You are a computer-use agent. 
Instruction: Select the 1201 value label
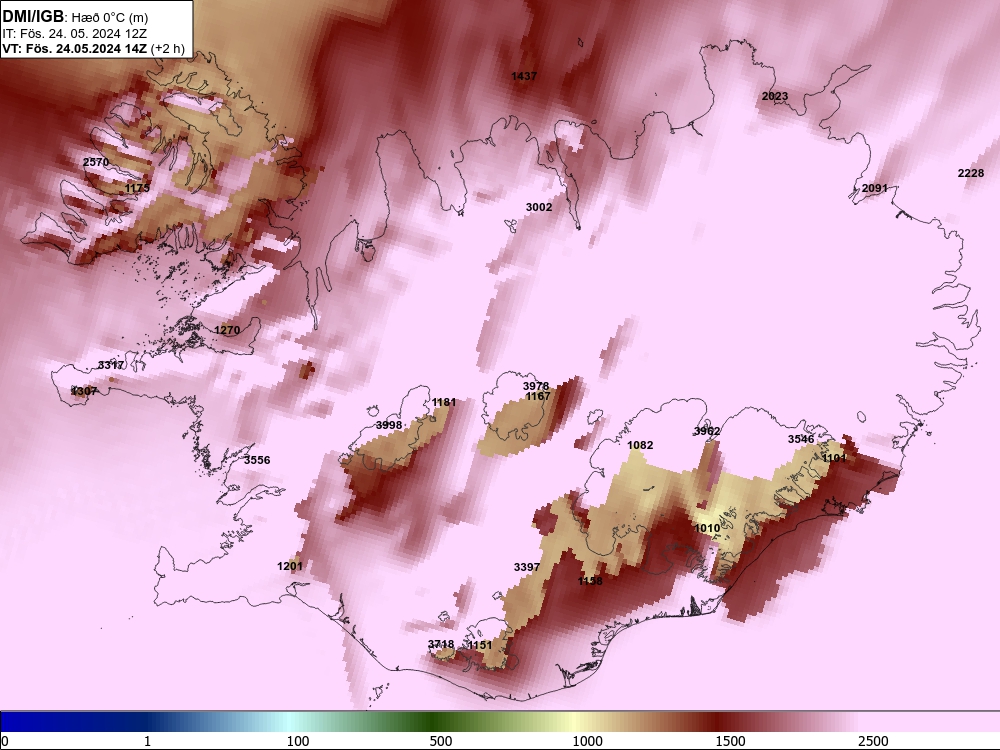[290, 566]
